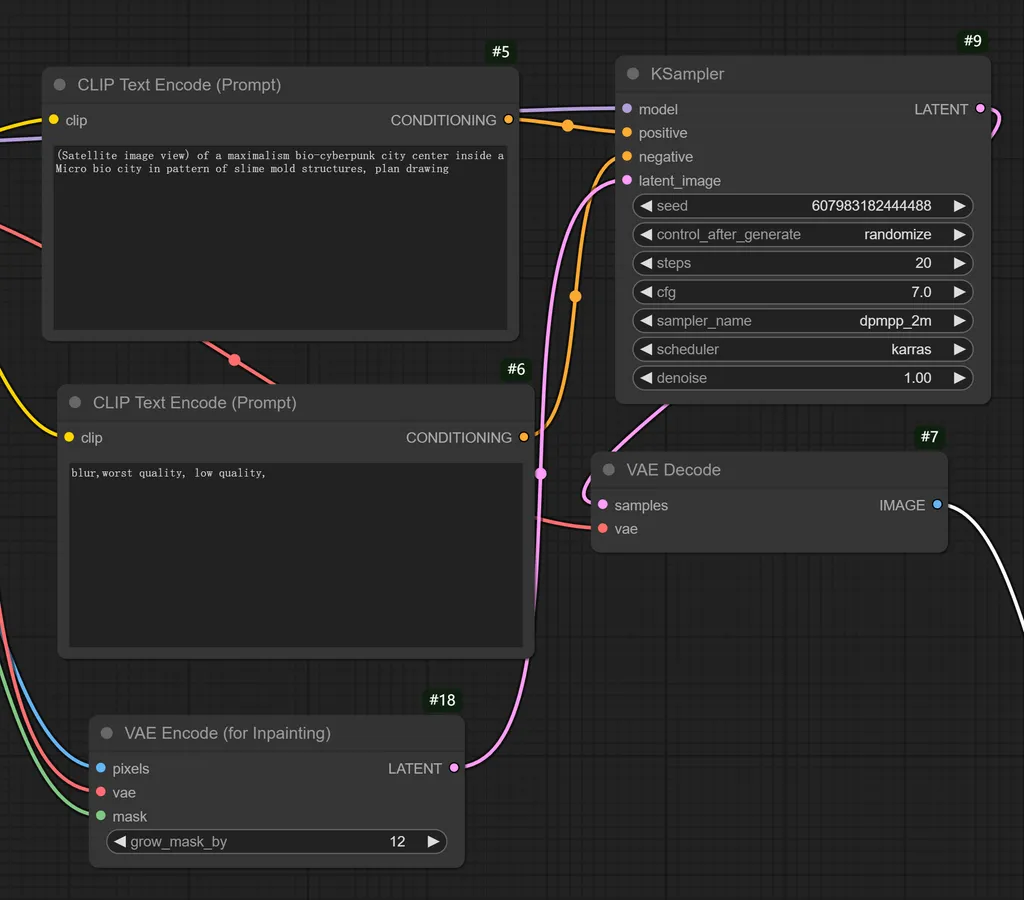This screenshot has height=900, width=1024.
Task: Open the sampler_name dropdown showing dpmpp_2m
Action: (x=803, y=321)
